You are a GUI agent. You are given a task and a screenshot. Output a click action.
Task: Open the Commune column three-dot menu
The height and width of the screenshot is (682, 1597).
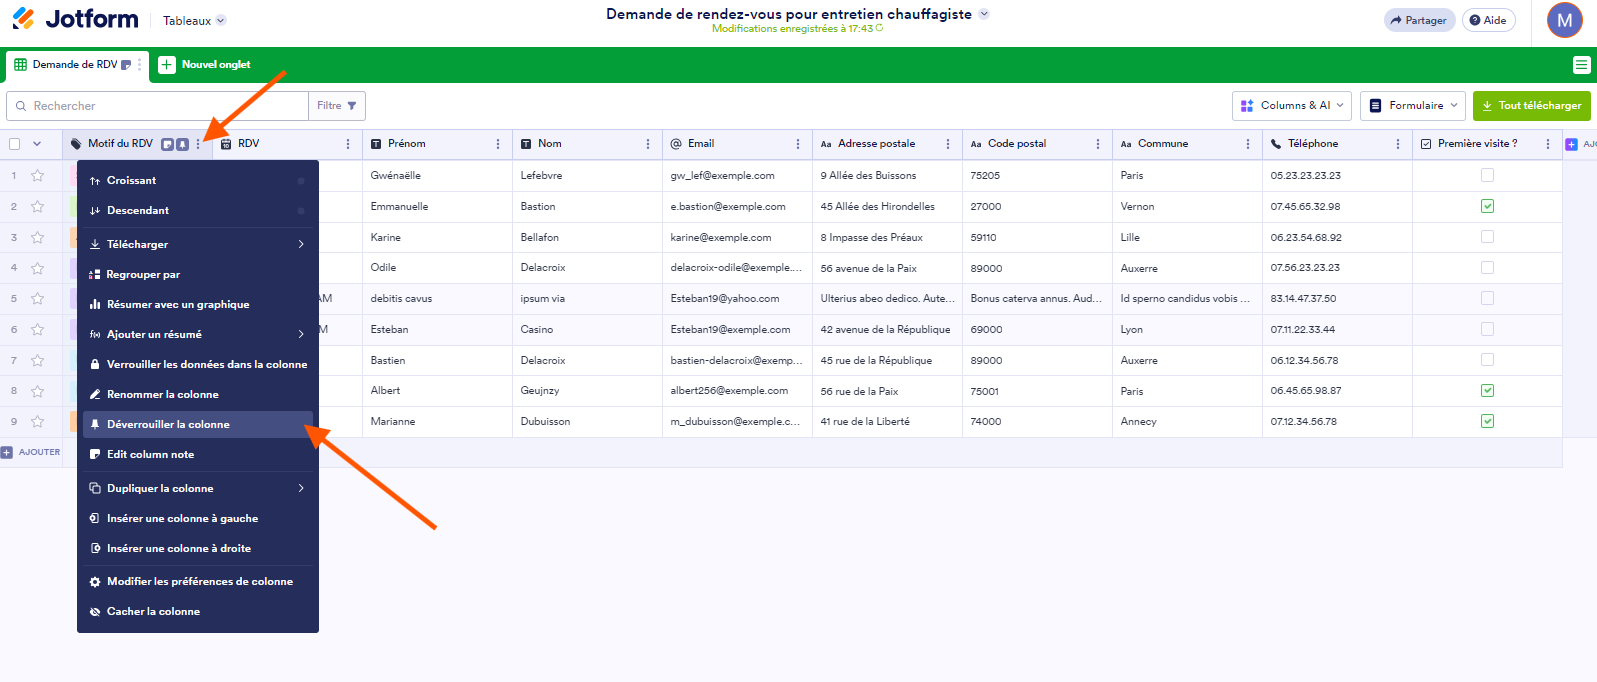pos(1248,144)
